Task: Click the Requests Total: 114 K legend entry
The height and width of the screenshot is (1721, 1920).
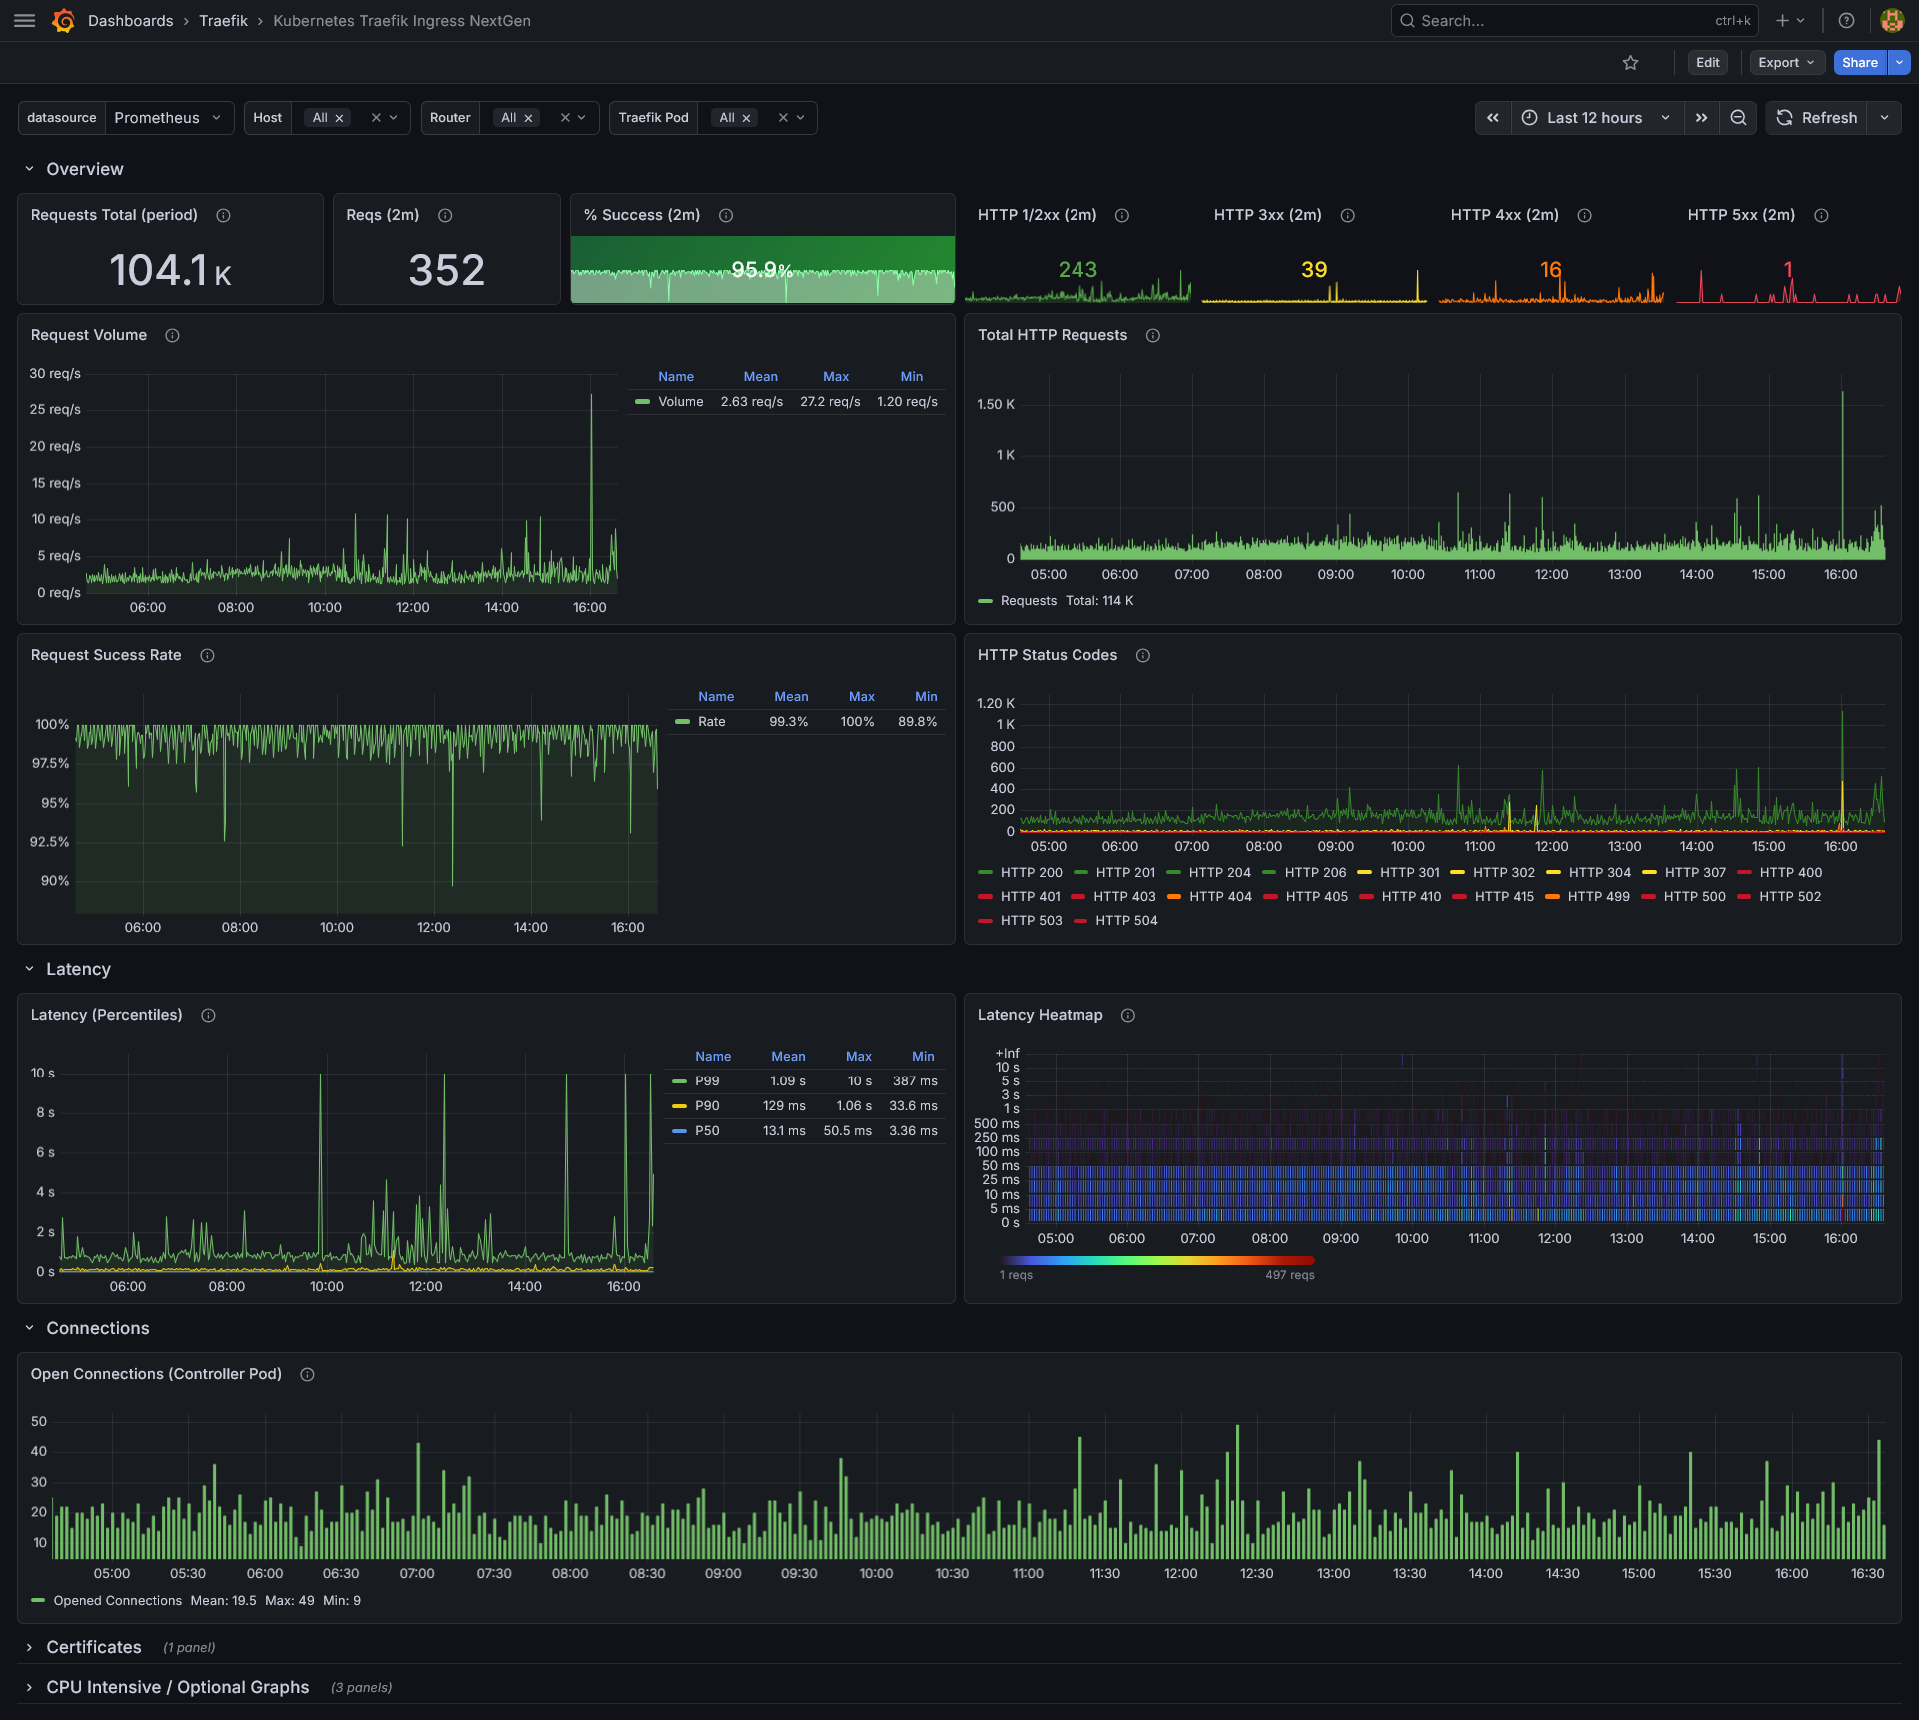Action: (x=1056, y=600)
